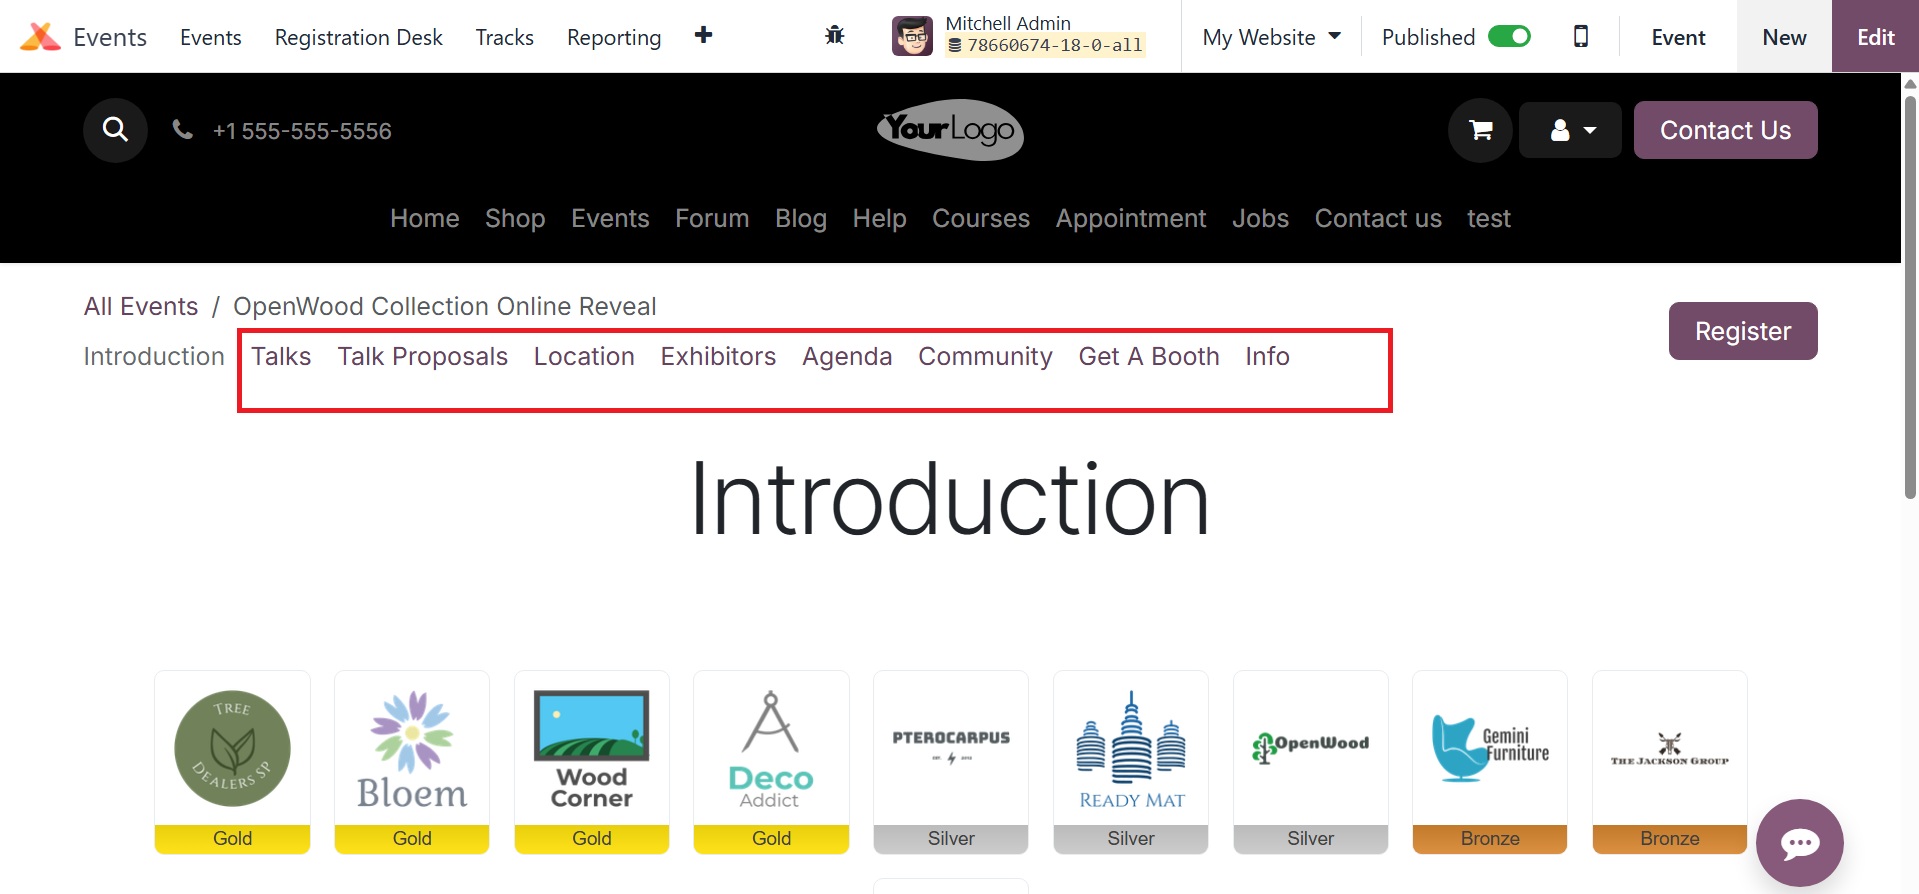
Task: Click the phone handset icon
Action: [x=182, y=129]
